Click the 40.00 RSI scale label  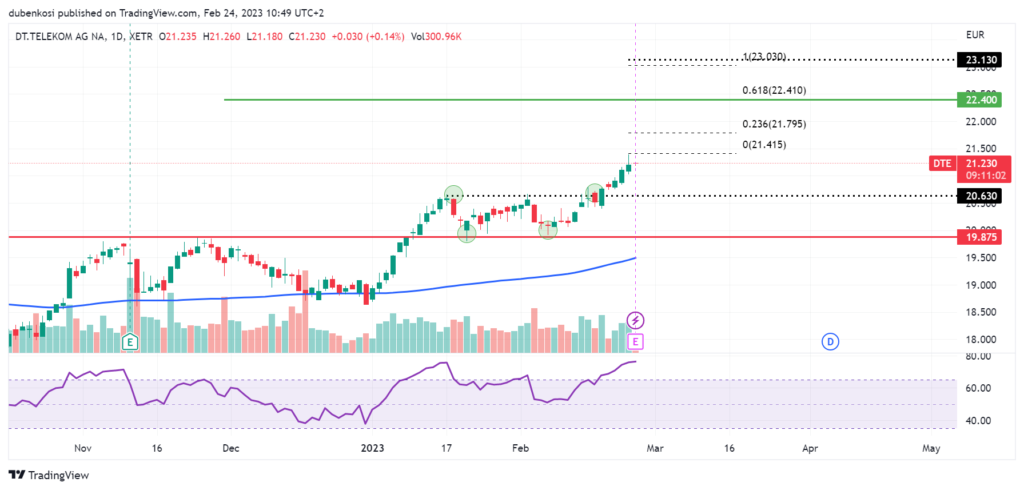(978, 421)
